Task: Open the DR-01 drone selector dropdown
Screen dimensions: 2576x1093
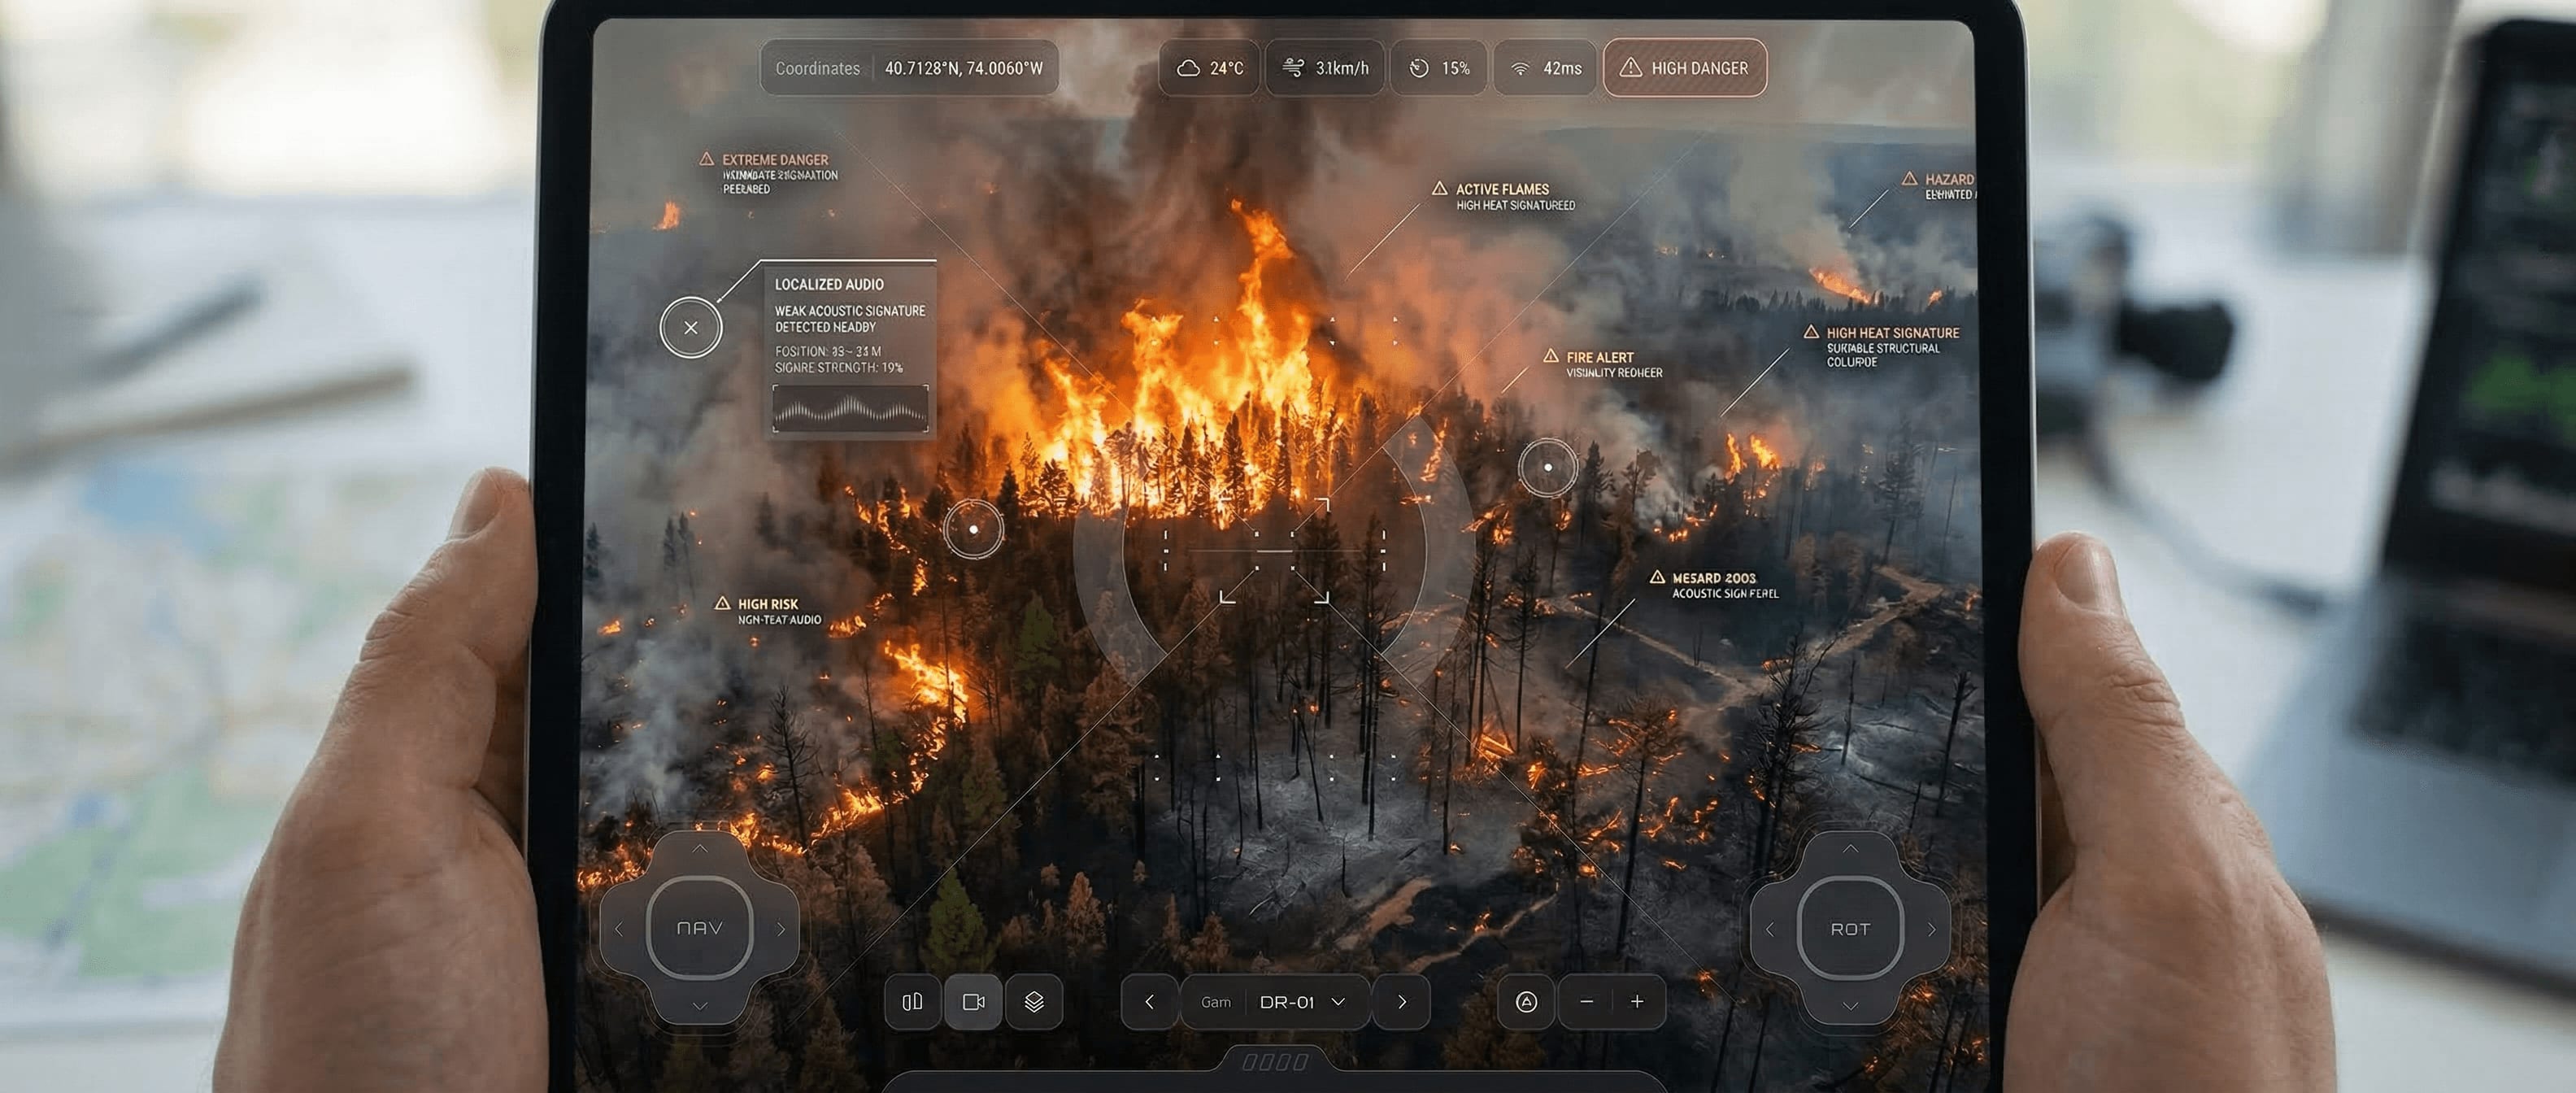Action: [x=1295, y=1002]
